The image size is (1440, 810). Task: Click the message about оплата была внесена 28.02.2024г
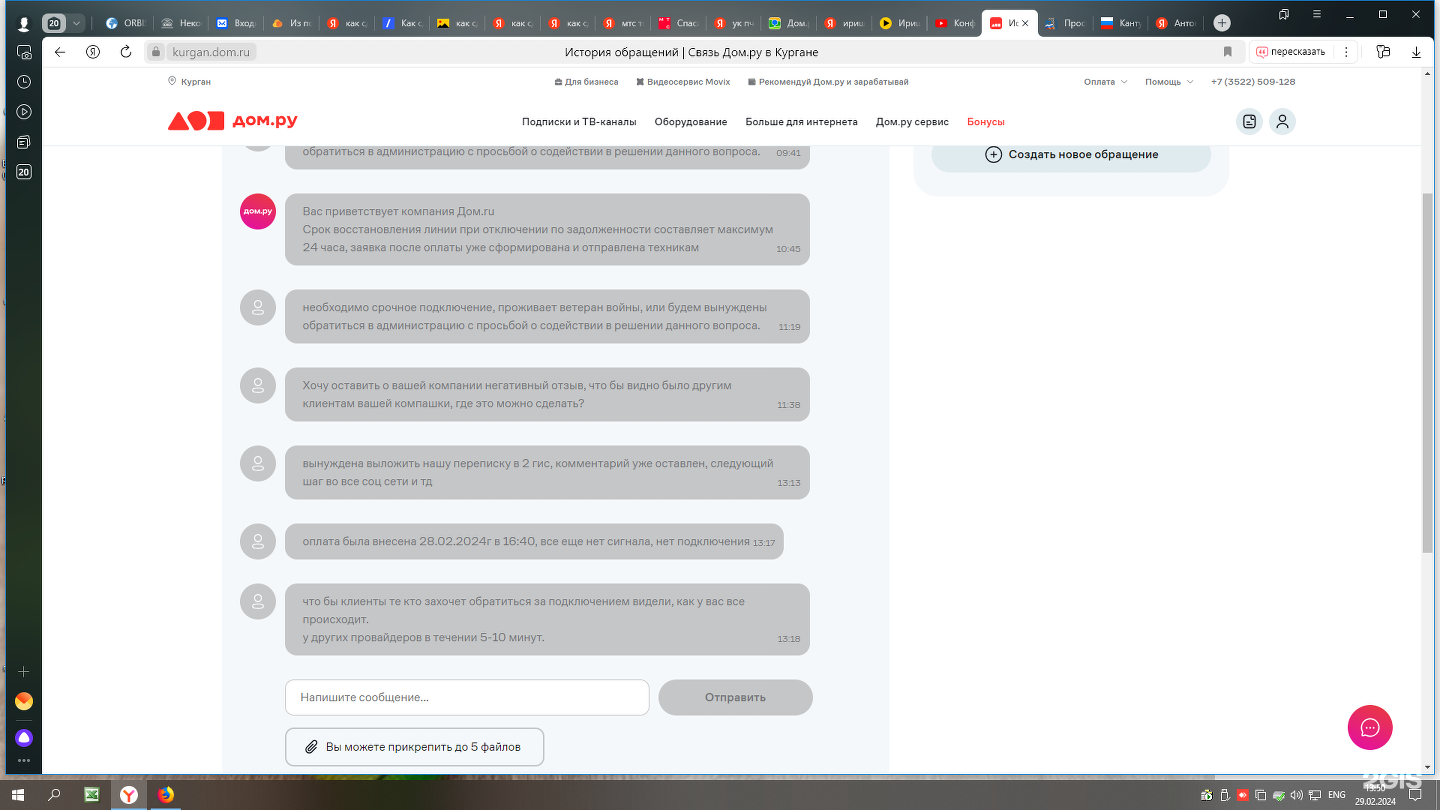(534, 541)
